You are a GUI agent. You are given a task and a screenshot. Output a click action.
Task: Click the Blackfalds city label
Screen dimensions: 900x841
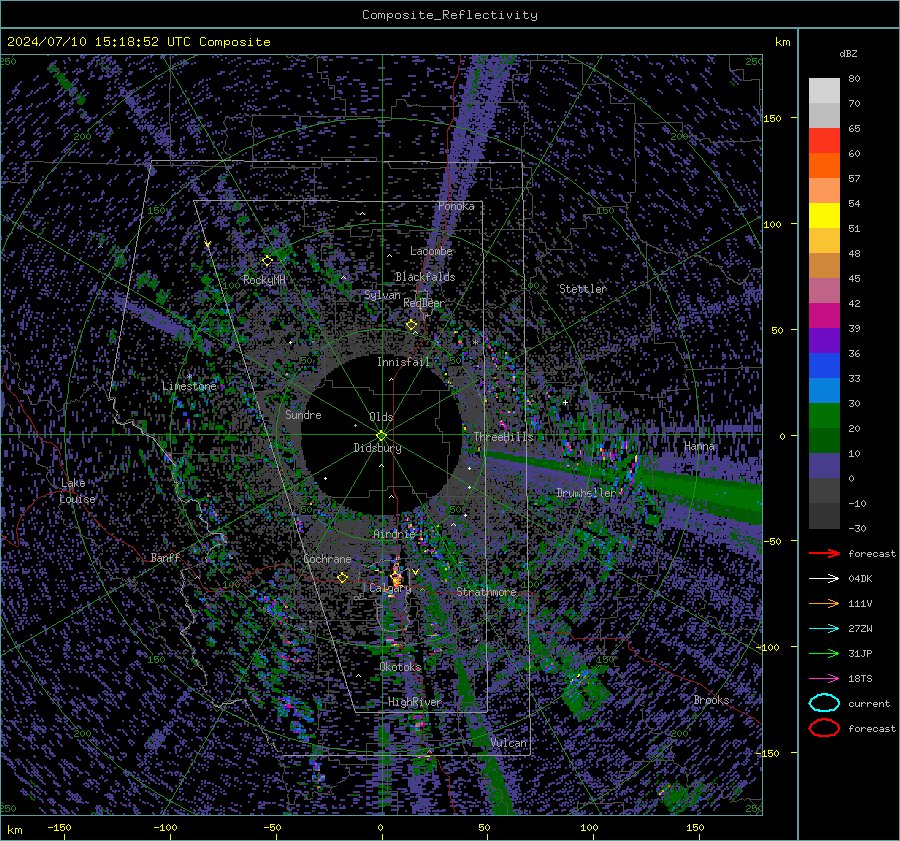pyautogui.click(x=425, y=277)
